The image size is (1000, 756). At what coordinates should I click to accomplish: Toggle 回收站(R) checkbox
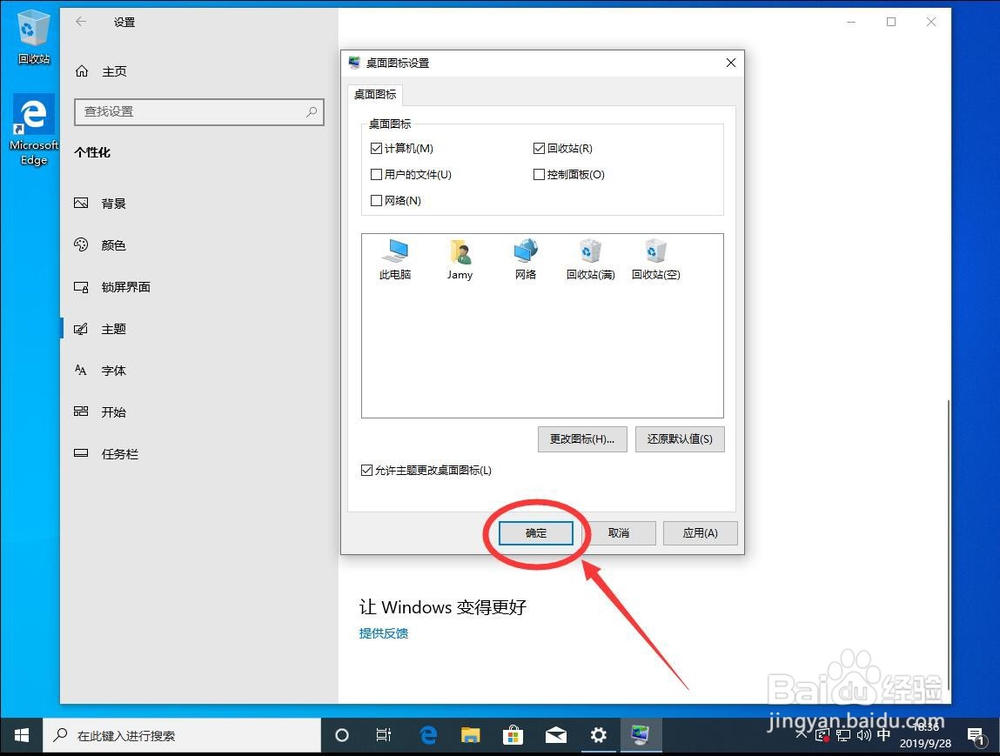click(x=539, y=148)
